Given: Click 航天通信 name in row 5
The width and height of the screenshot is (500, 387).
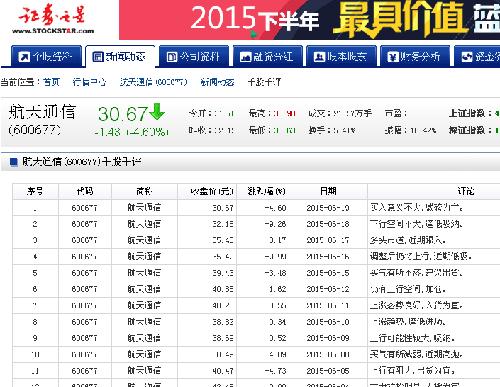Looking at the screenshot, I should [x=144, y=273].
